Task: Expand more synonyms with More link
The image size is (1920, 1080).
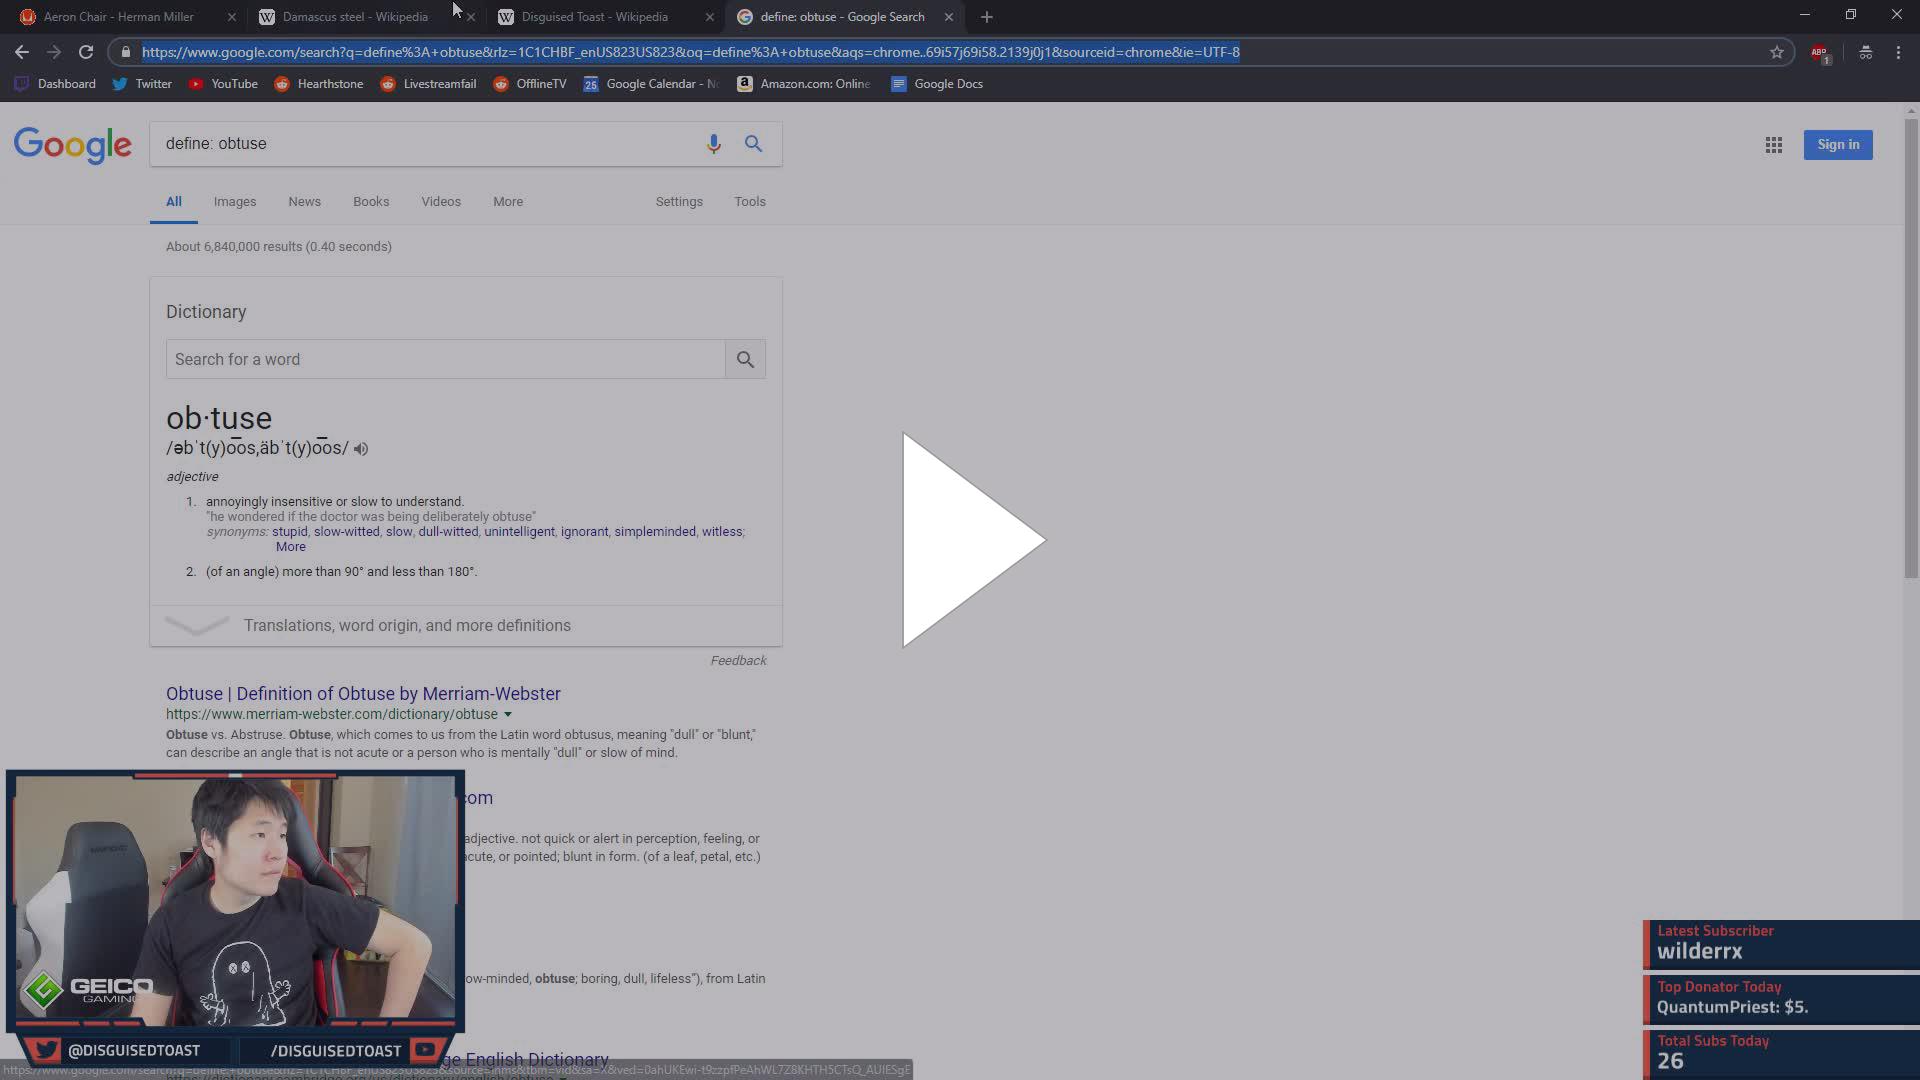Action: tap(290, 547)
